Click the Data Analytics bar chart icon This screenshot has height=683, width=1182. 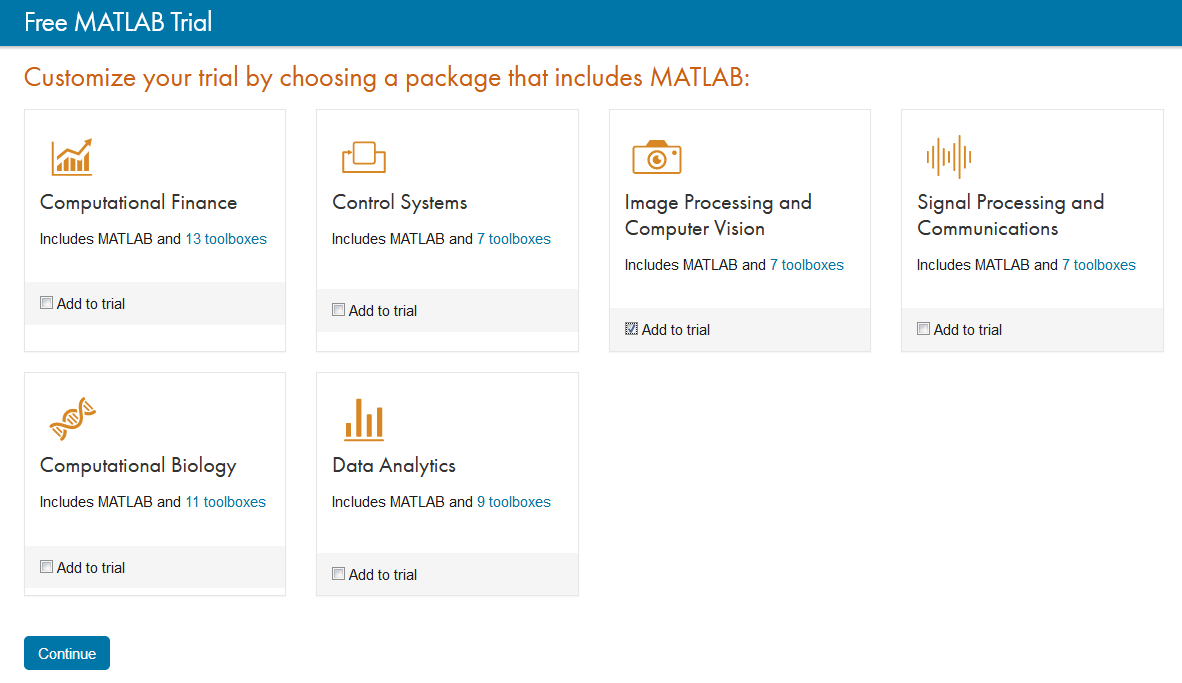coord(364,419)
